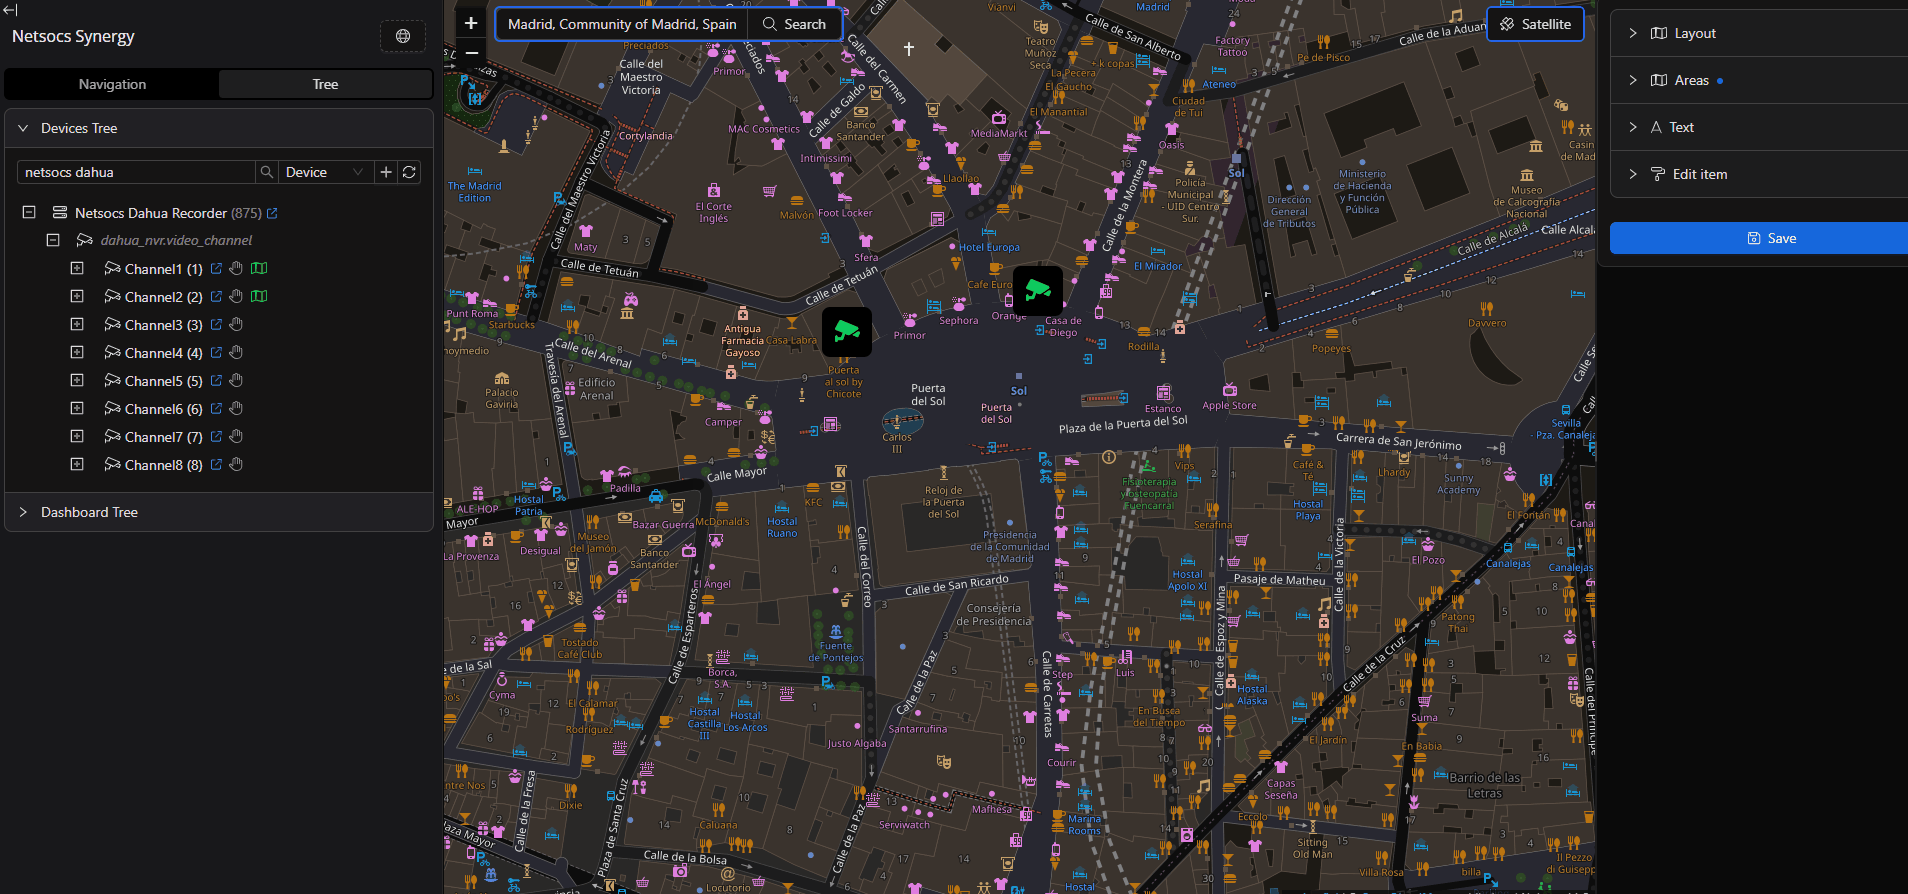This screenshot has height=894, width=1908.
Task: Click the magnifier icon in device search
Action: [267, 172]
